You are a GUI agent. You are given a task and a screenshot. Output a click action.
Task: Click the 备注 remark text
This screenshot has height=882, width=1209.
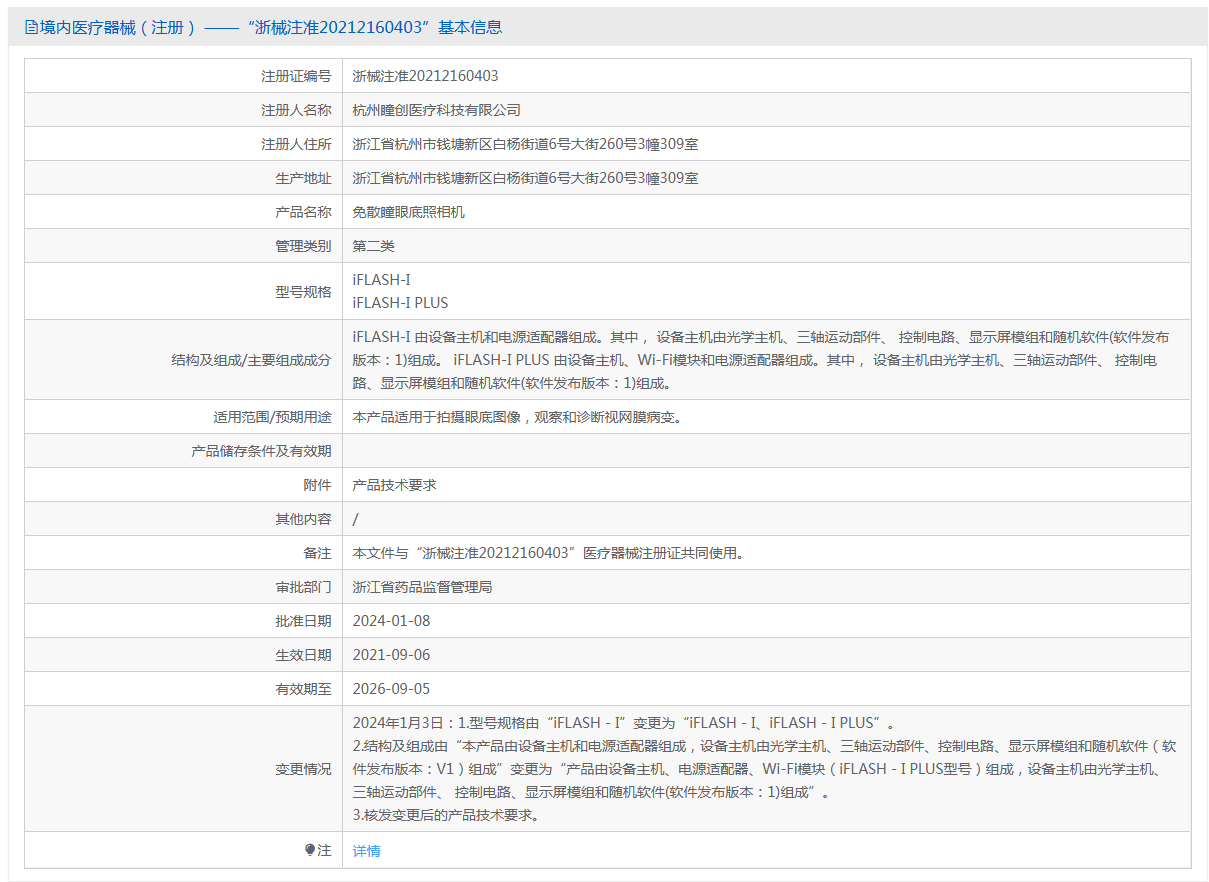549,553
